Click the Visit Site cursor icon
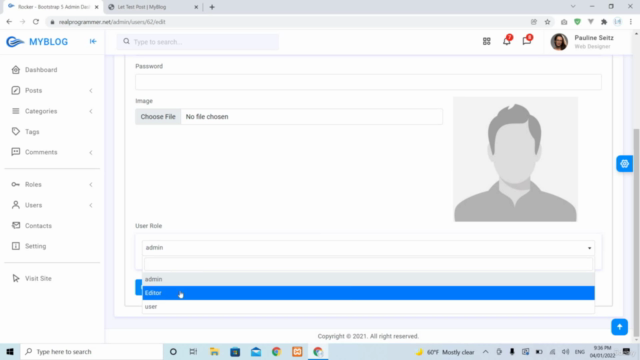The height and width of the screenshot is (360, 640). [x=16, y=278]
